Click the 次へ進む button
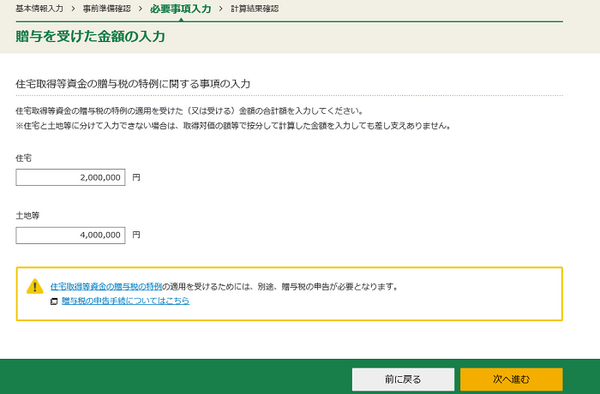The width and height of the screenshot is (600, 394). point(511,379)
